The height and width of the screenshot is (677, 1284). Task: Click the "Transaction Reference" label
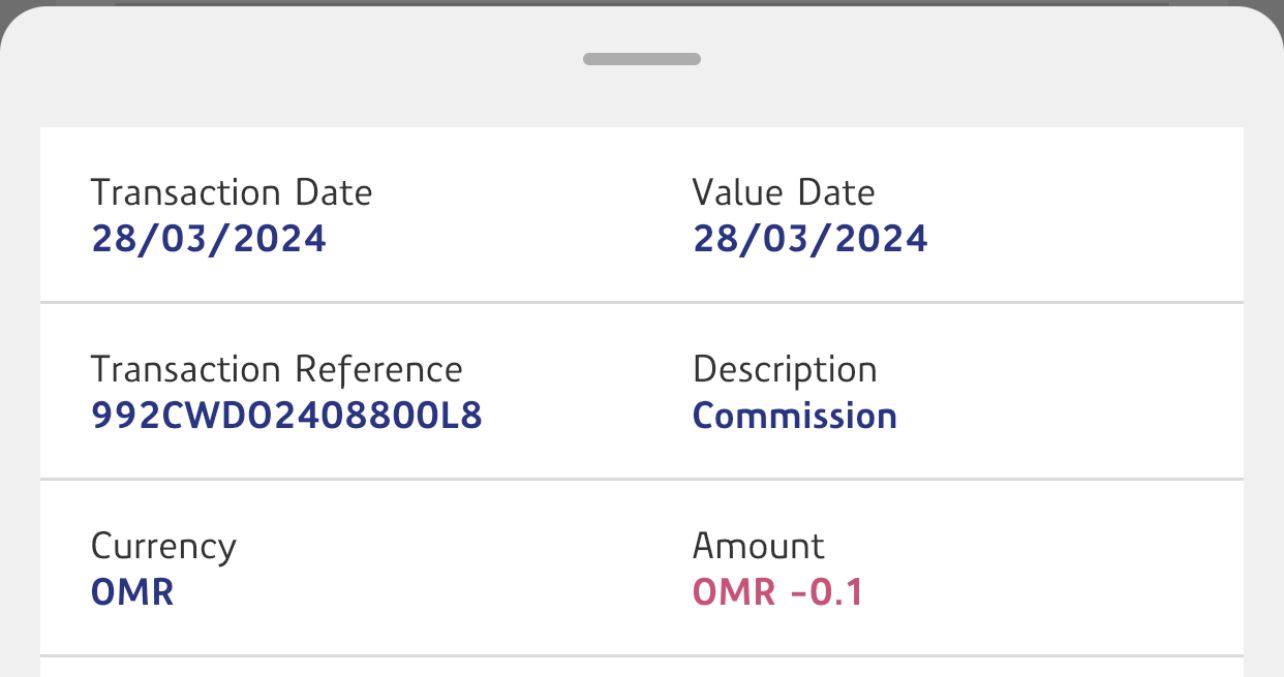point(276,369)
